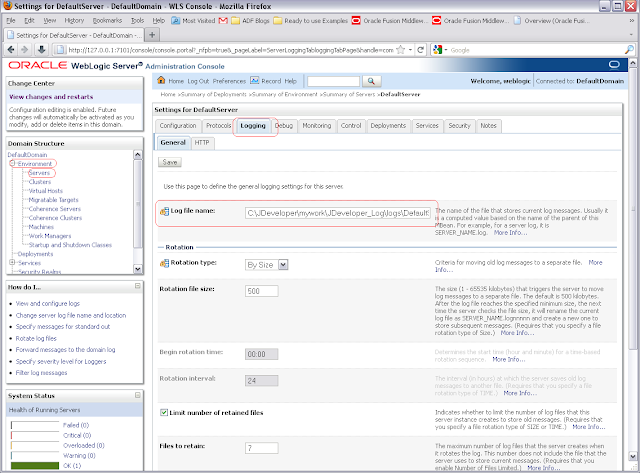This screenshot has height=473, width=640.
Task: Open the ADF Blogs bookmark folder
Action: click(250, 20)
